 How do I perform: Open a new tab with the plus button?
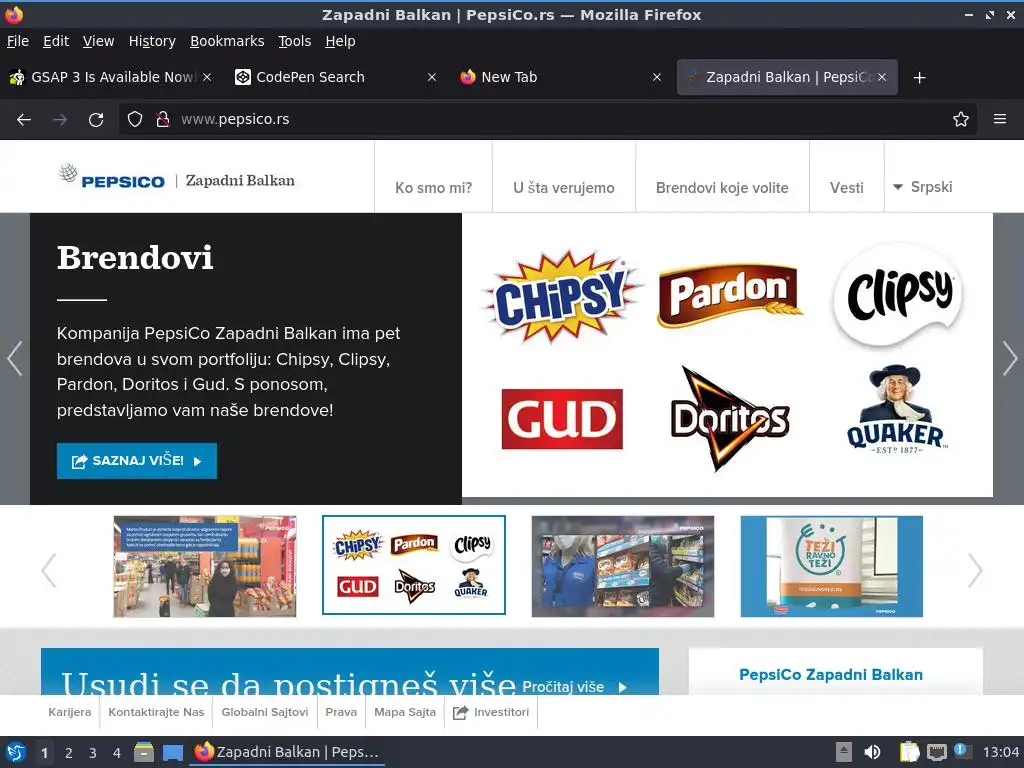920,78
